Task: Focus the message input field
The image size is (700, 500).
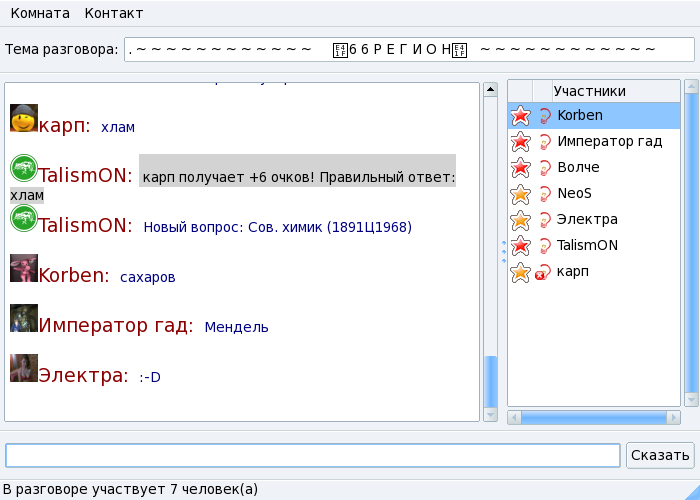Action: pos(312,455)
